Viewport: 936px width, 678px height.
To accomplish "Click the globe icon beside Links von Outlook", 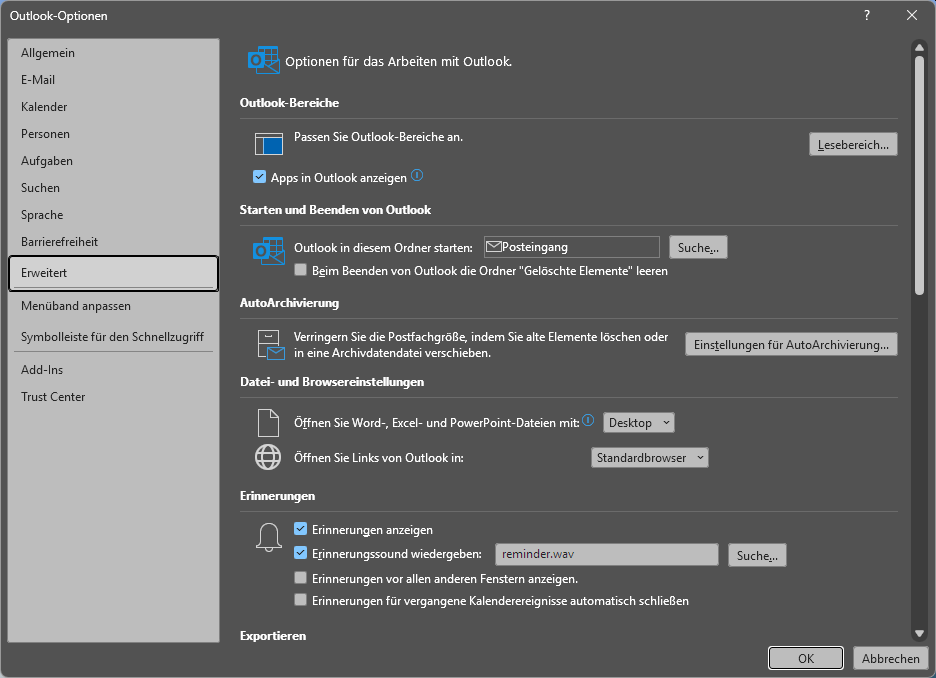I will coord(268,457).
